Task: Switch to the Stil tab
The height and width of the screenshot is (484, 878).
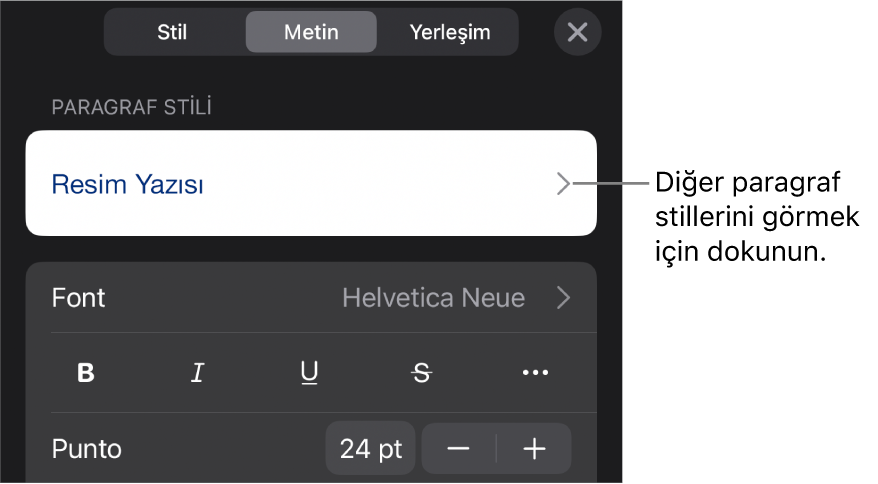Action: pyautogui.click(x=172, y=32)
